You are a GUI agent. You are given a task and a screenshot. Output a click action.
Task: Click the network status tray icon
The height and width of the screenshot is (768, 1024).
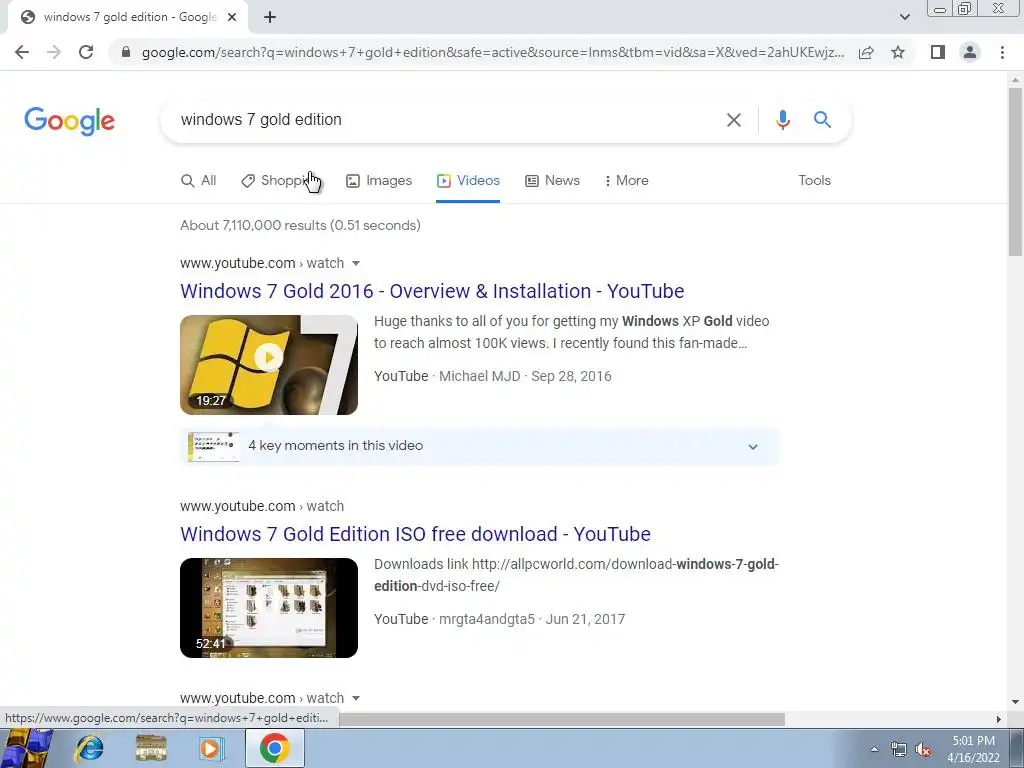(x=899, y=750)
